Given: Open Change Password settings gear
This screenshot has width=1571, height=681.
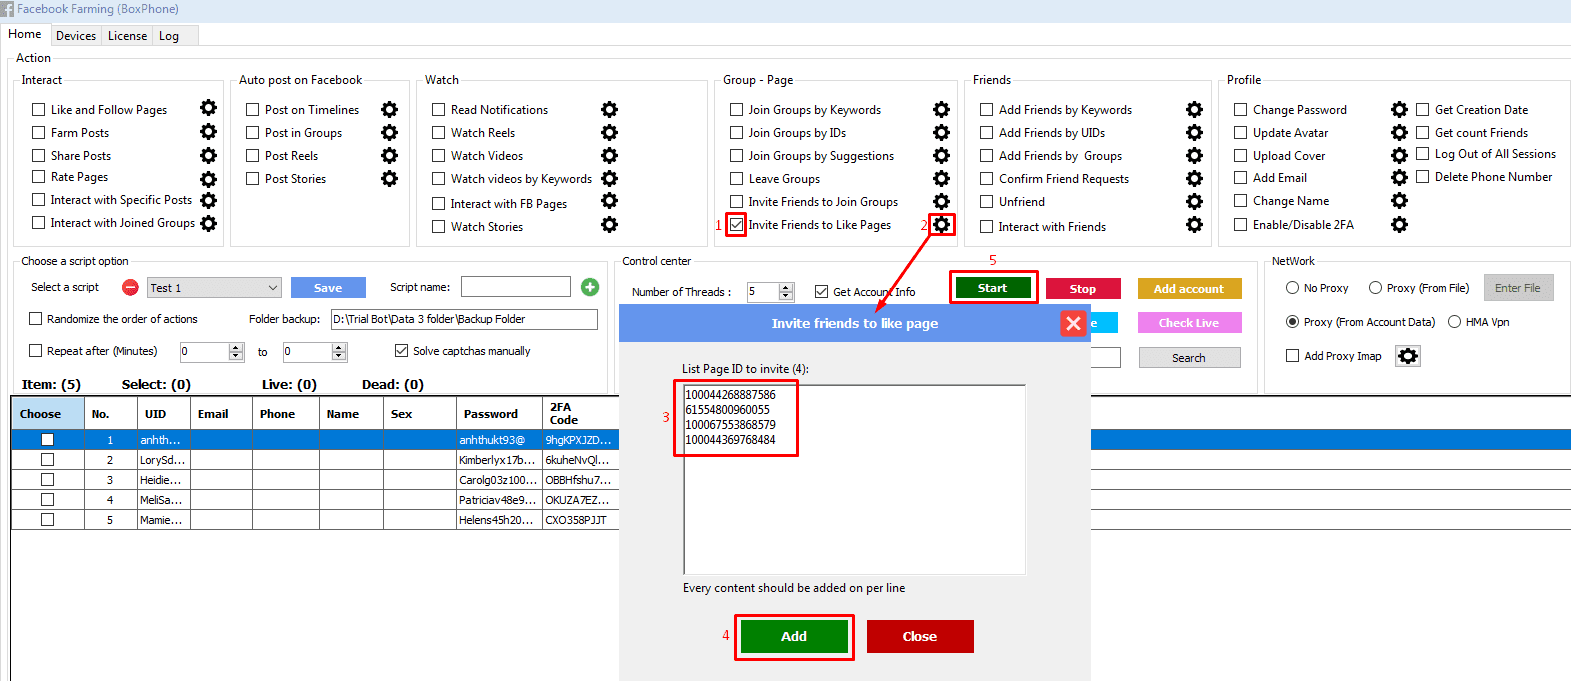Looking at the screenshot, I should point(1399,109).
